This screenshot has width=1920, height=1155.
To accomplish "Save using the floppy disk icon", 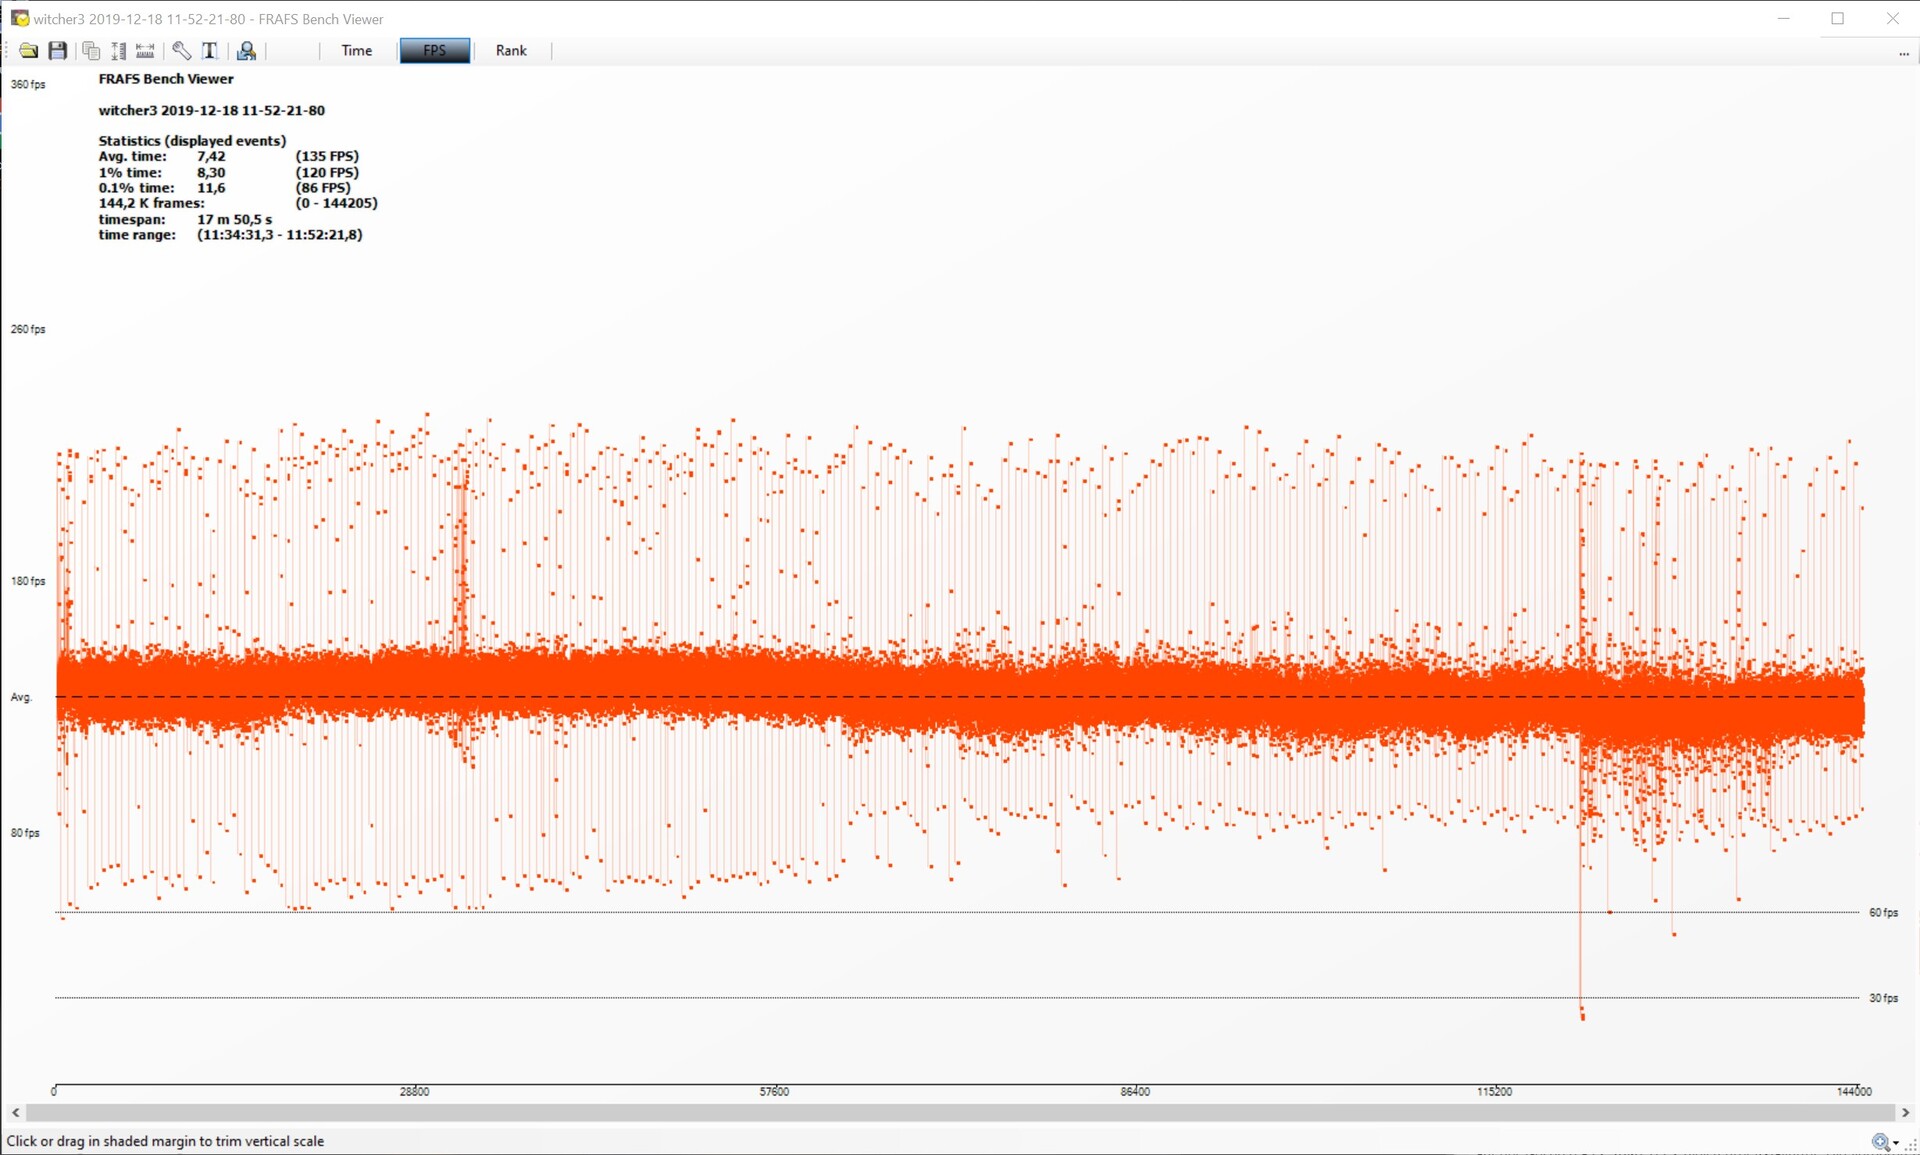I will coord(58,51).
